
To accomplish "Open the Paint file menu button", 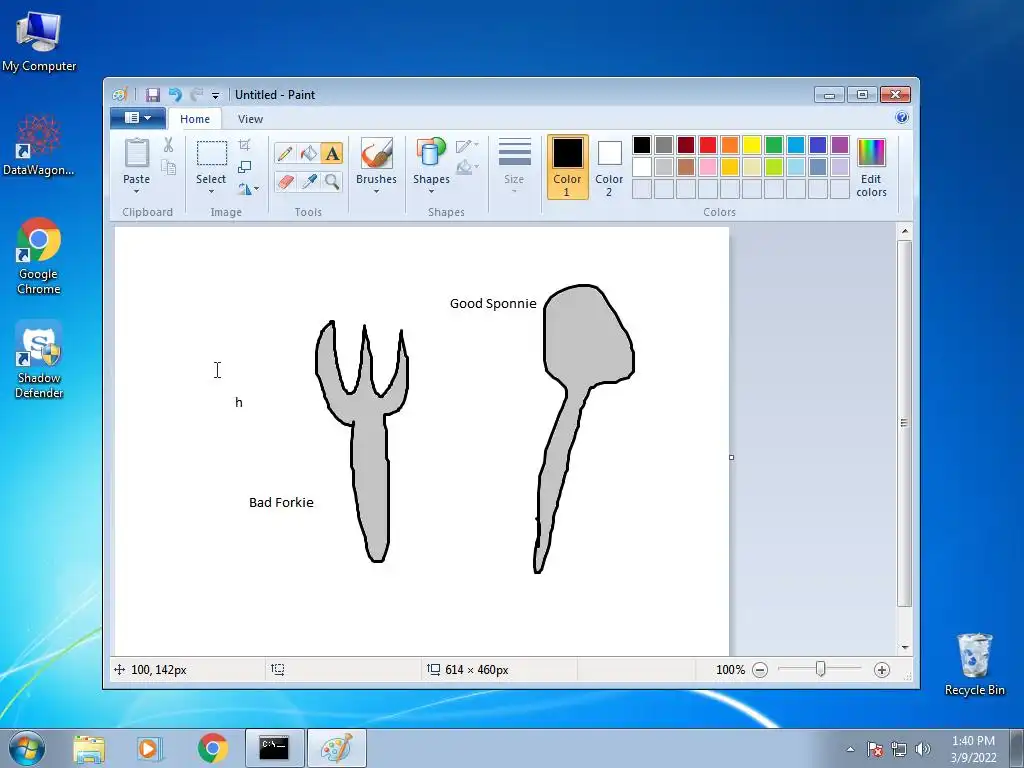I will 137,118.
